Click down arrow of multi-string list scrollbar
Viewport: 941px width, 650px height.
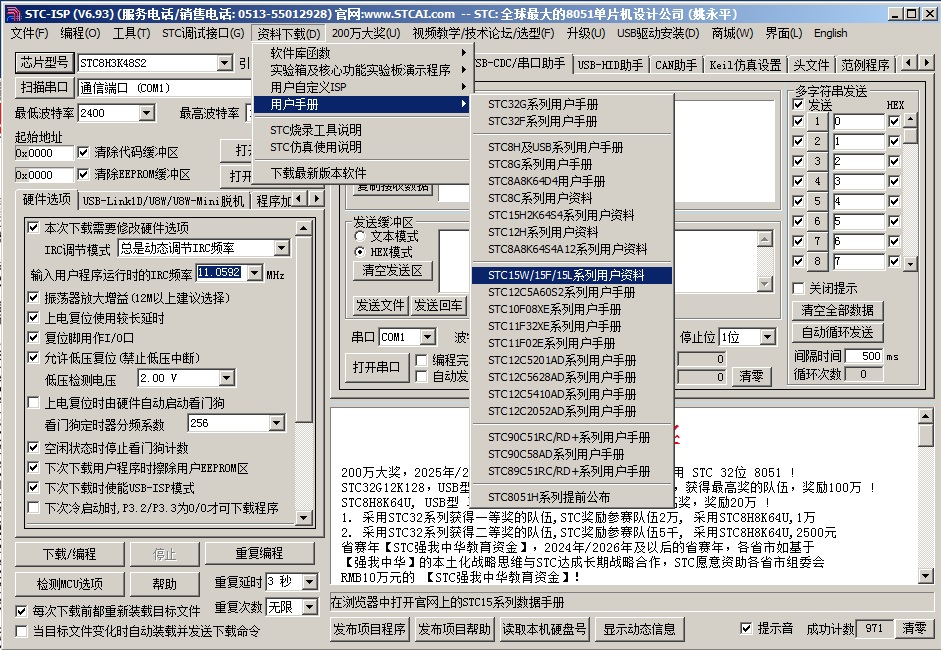(x=910, y=263)
